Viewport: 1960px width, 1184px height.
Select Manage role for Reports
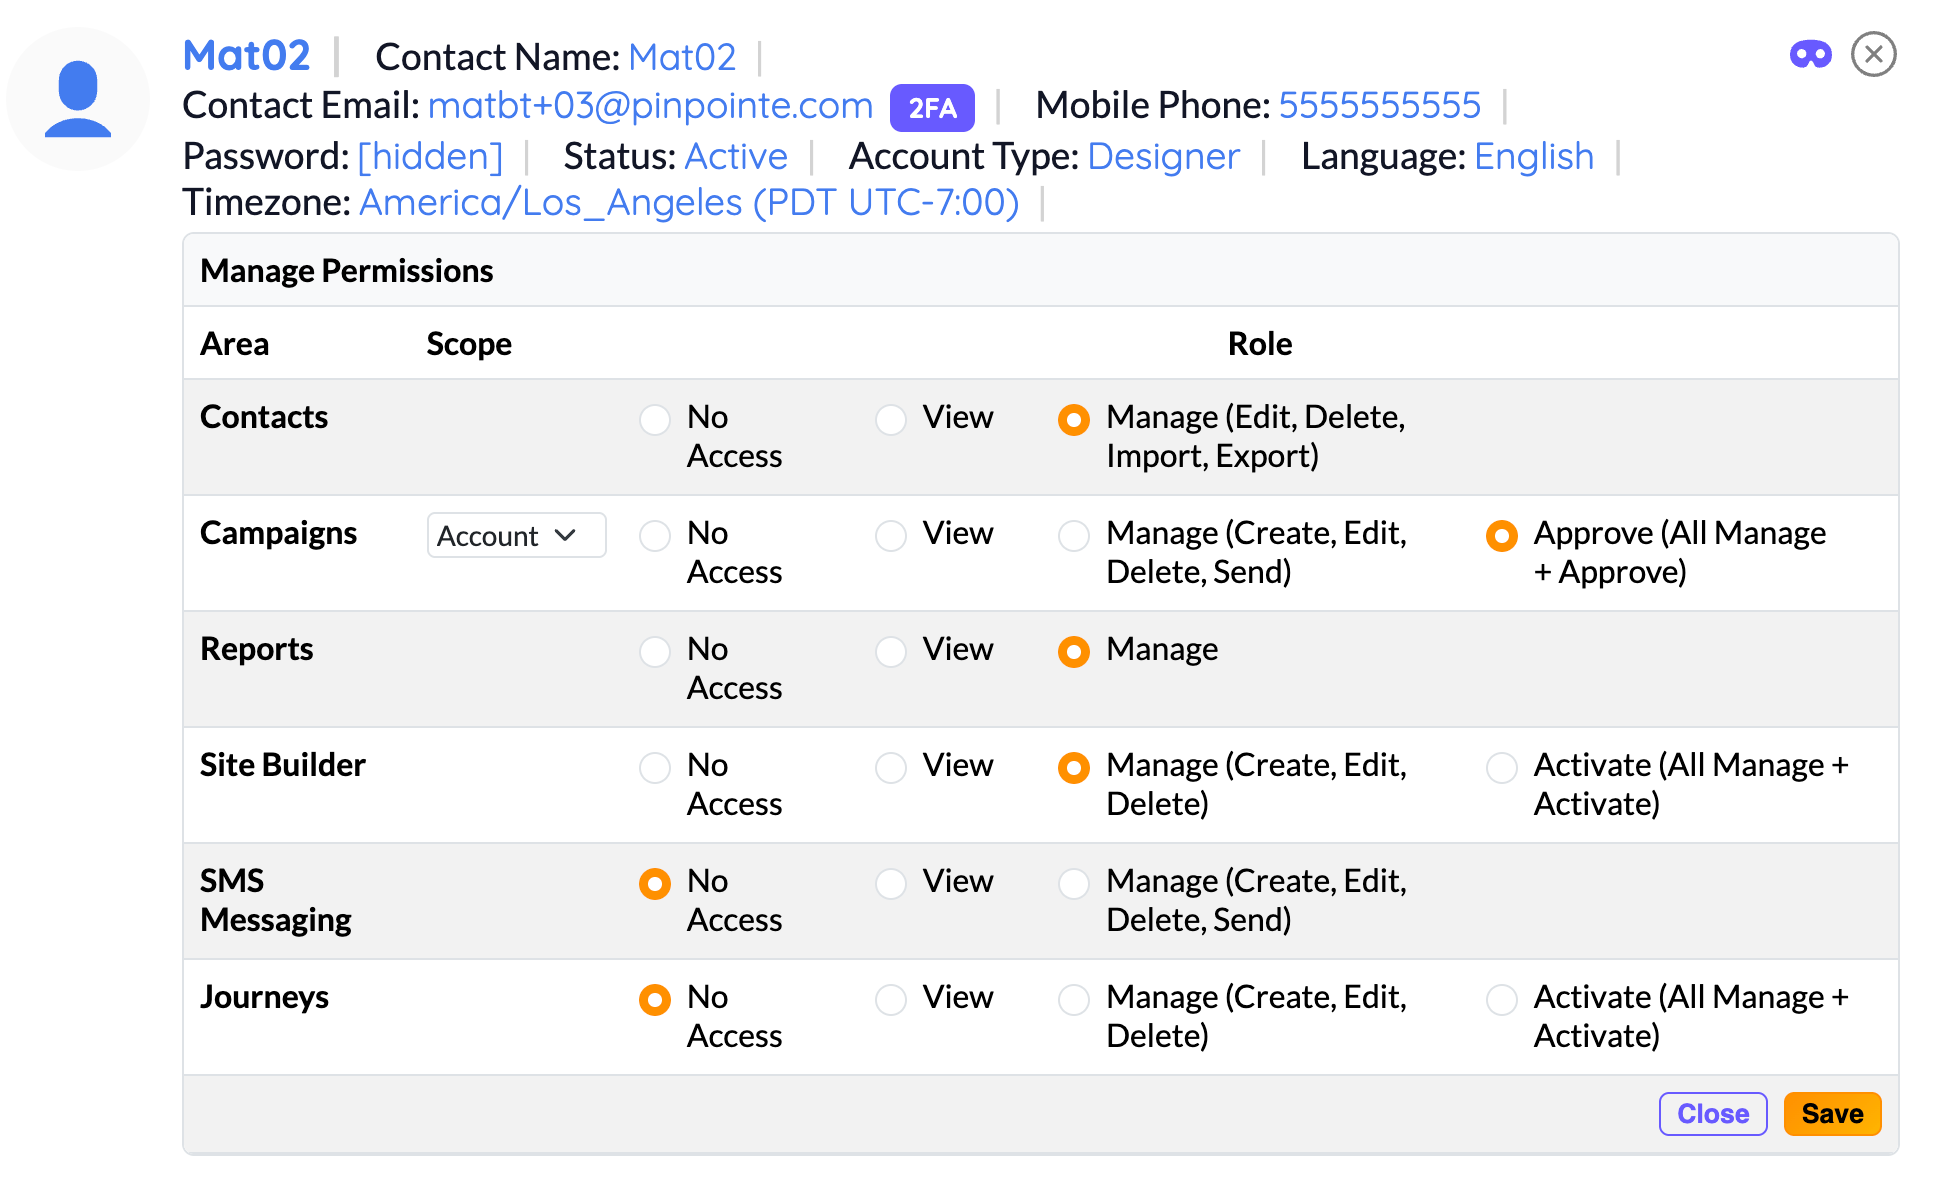point(1074,651)
